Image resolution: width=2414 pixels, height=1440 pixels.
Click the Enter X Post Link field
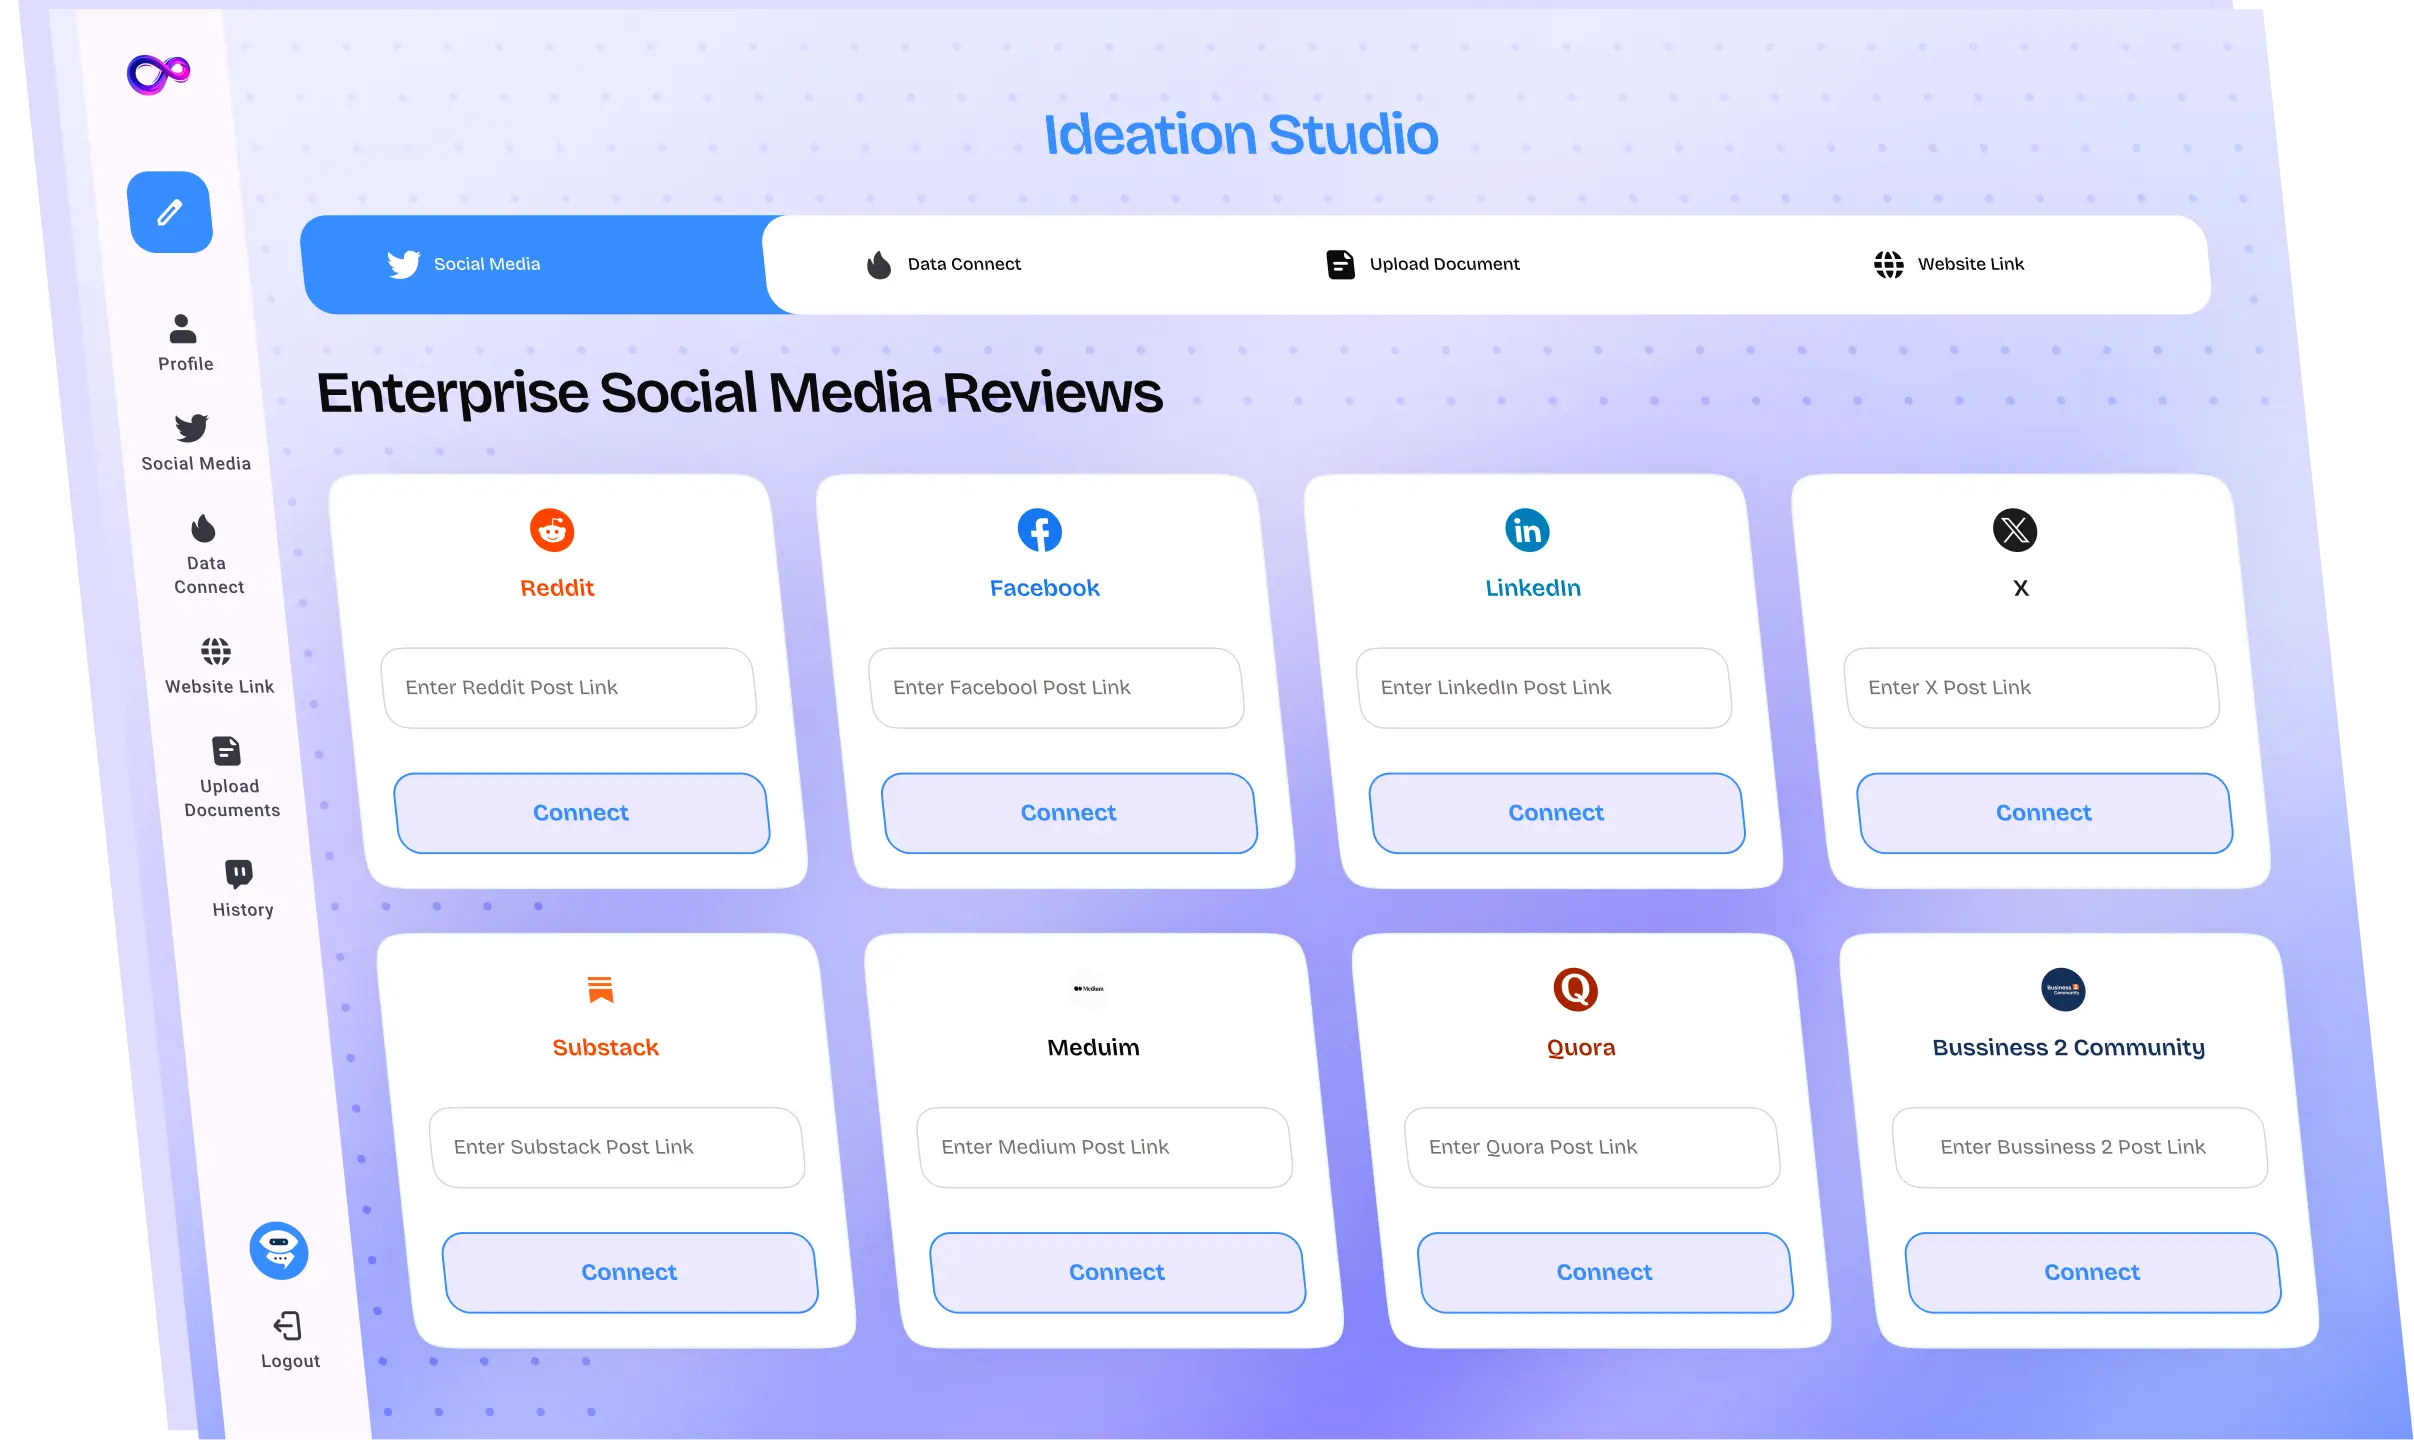[2031, 688]
